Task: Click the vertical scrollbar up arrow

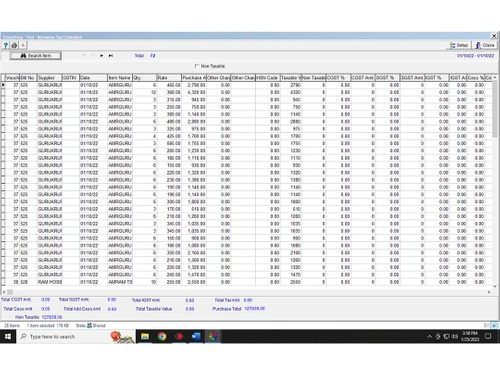Action: [495, 77]
